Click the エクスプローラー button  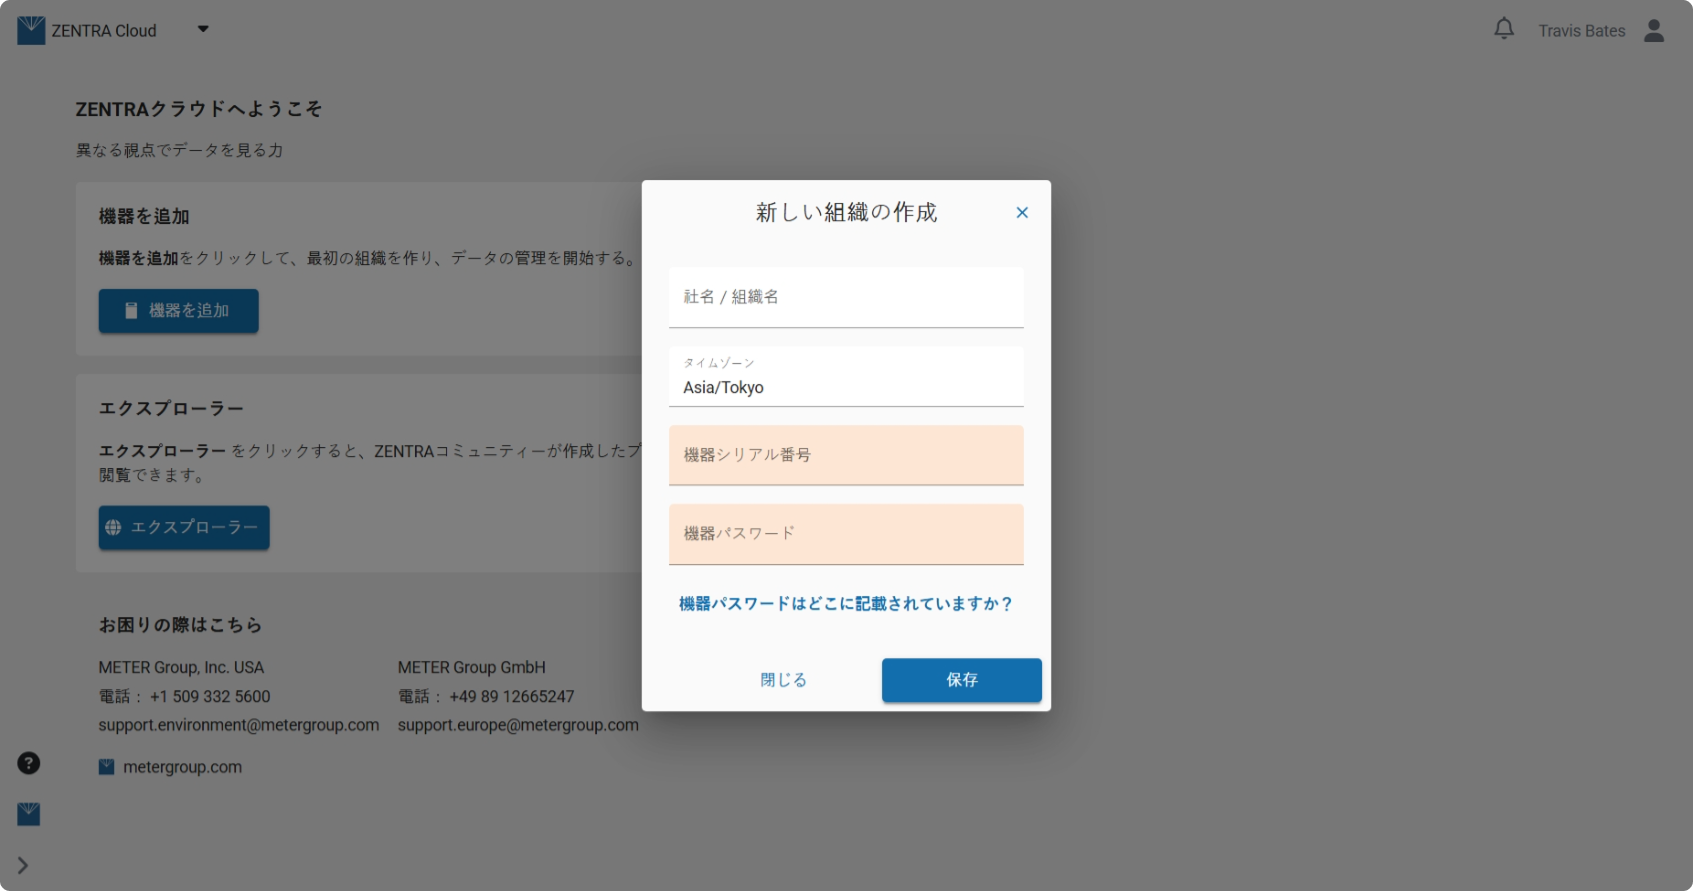click(184, 527)
